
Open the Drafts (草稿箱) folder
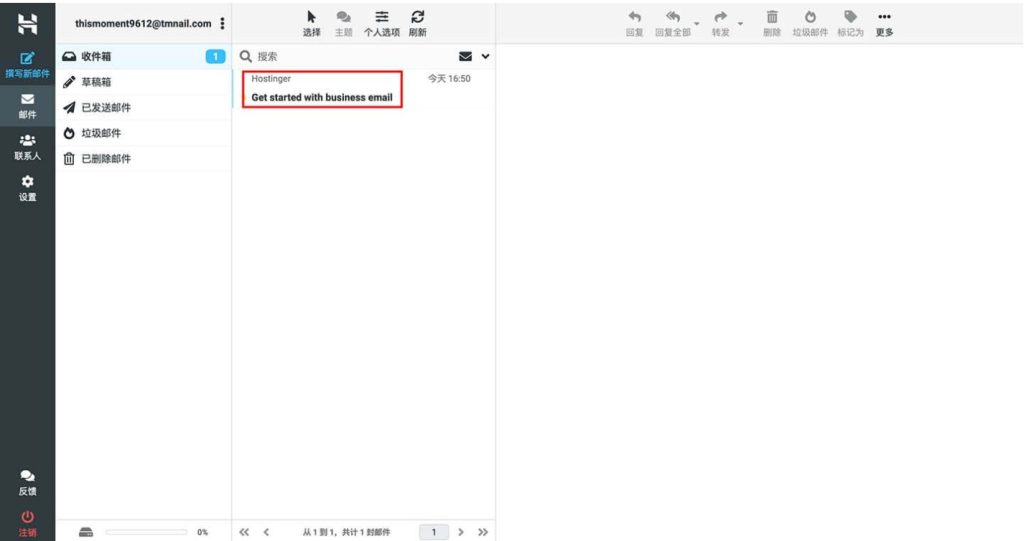point(144,82)
